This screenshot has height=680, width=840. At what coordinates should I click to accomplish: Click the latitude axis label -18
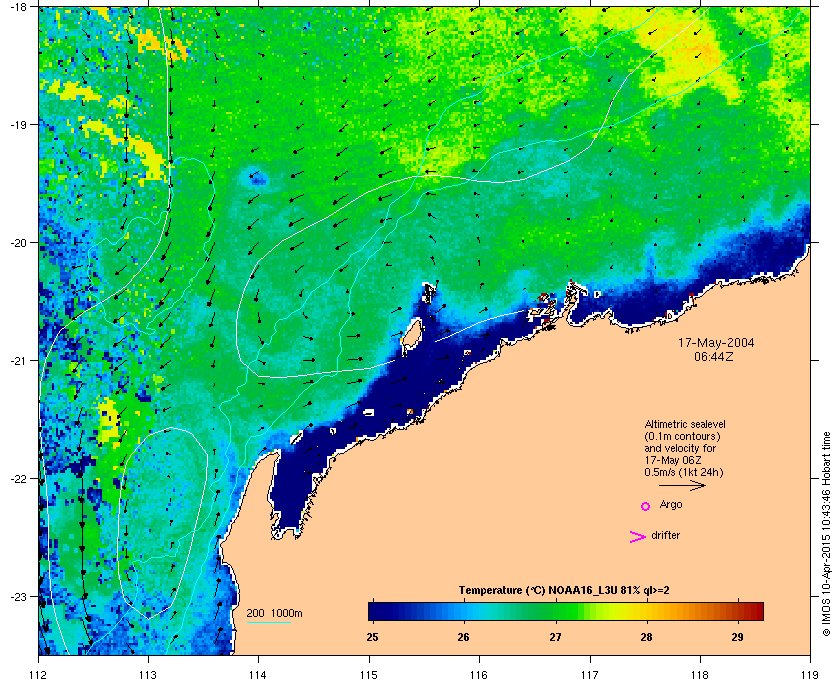(18, 6)
